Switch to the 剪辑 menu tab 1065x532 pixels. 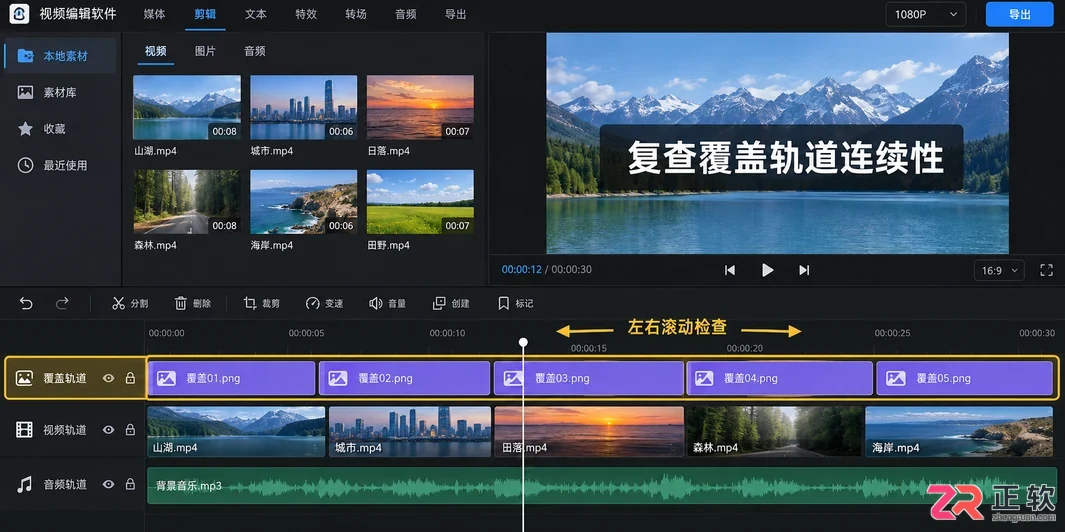[x=205, y=14]
